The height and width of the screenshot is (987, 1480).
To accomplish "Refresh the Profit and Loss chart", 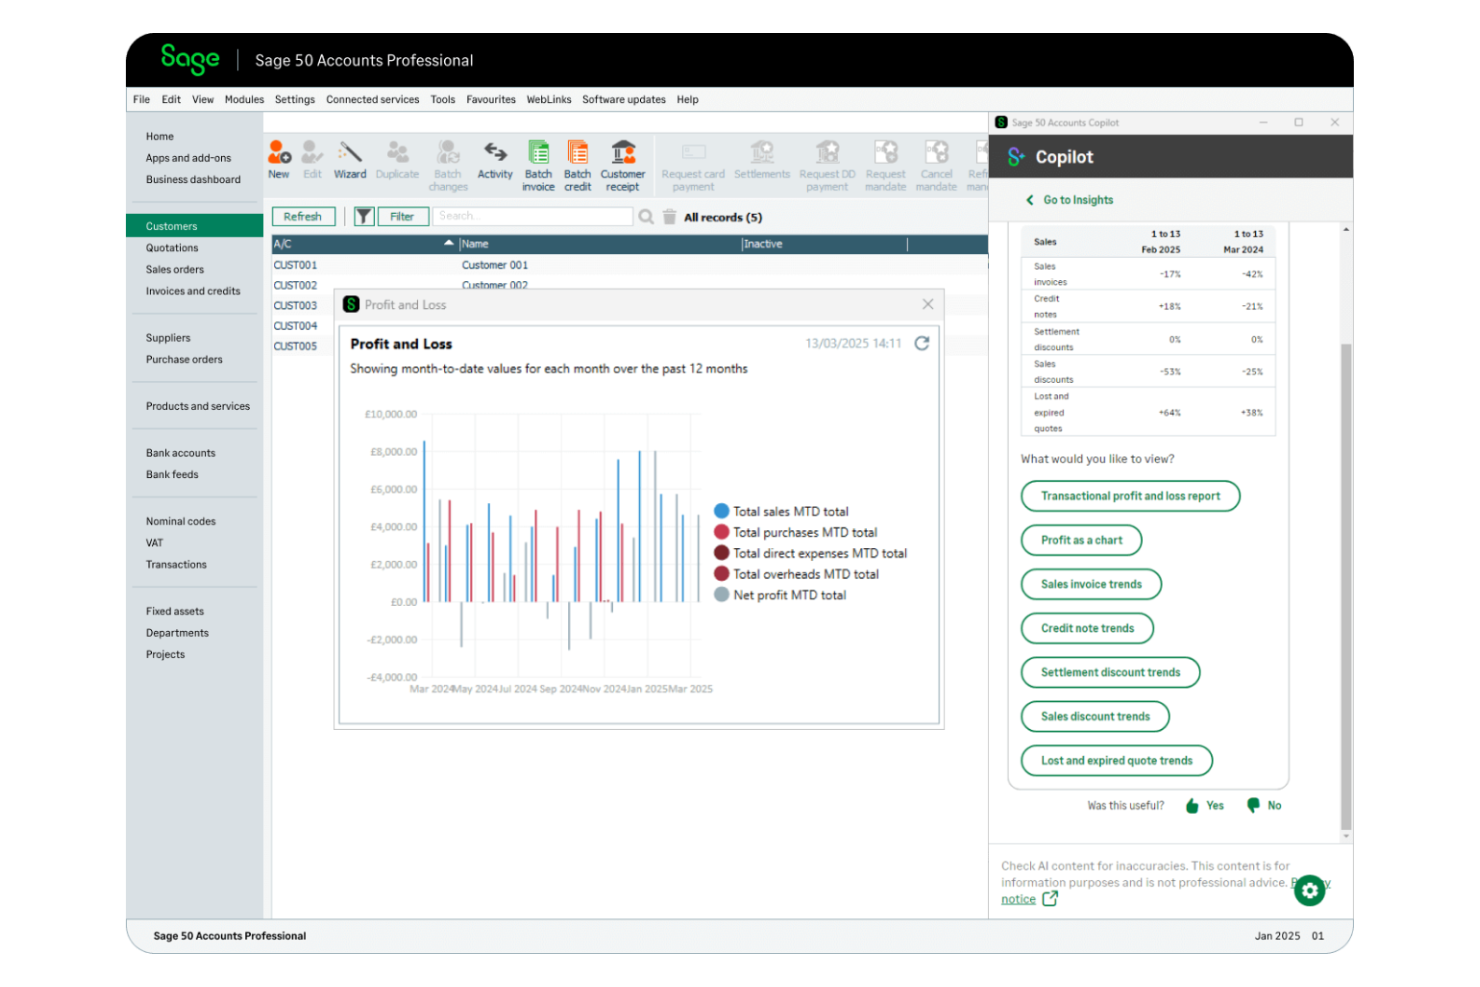I will 922,343.
